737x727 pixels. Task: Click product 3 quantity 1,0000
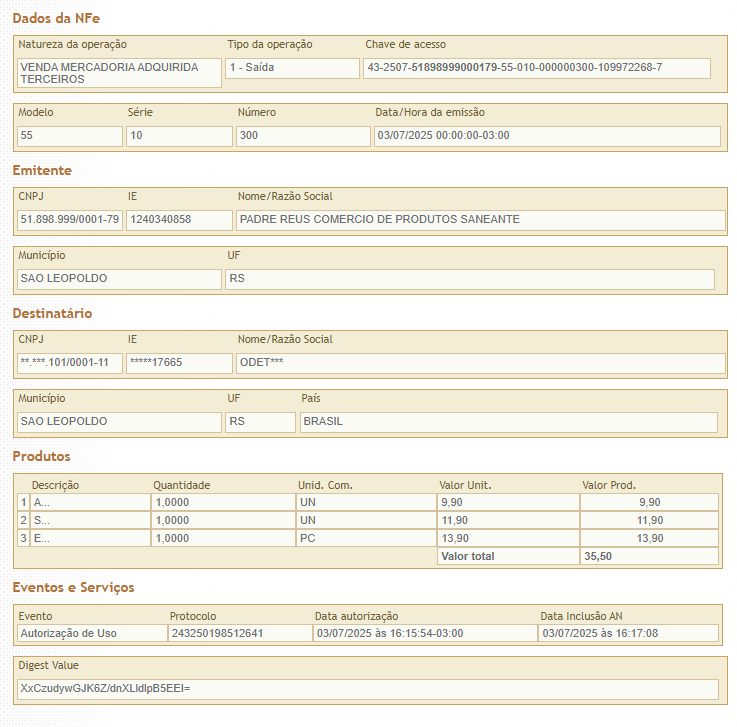(223, 538)
